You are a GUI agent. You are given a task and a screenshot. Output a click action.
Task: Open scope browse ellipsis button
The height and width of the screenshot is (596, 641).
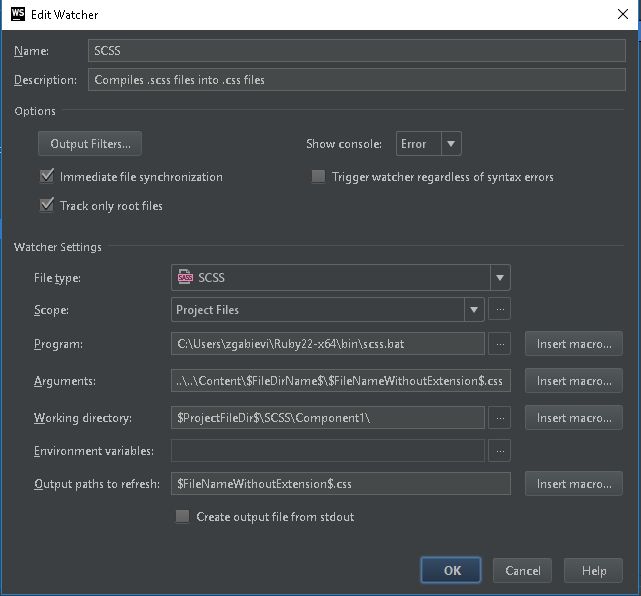500,309
